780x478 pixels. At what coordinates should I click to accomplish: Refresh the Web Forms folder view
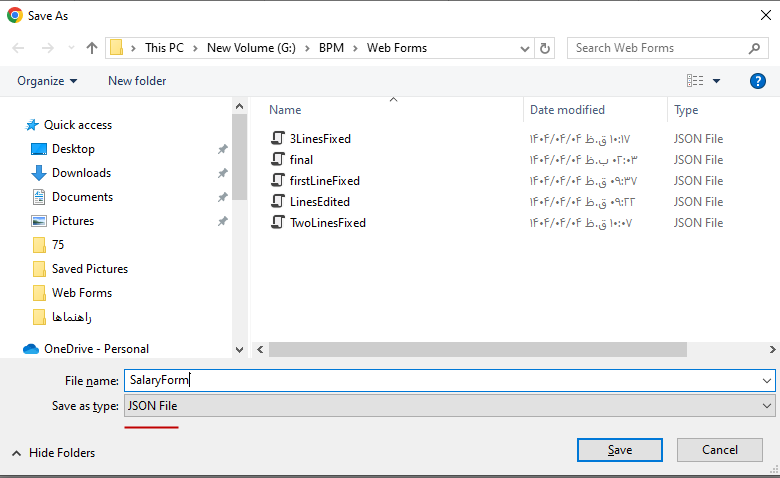tap(545, 48)
